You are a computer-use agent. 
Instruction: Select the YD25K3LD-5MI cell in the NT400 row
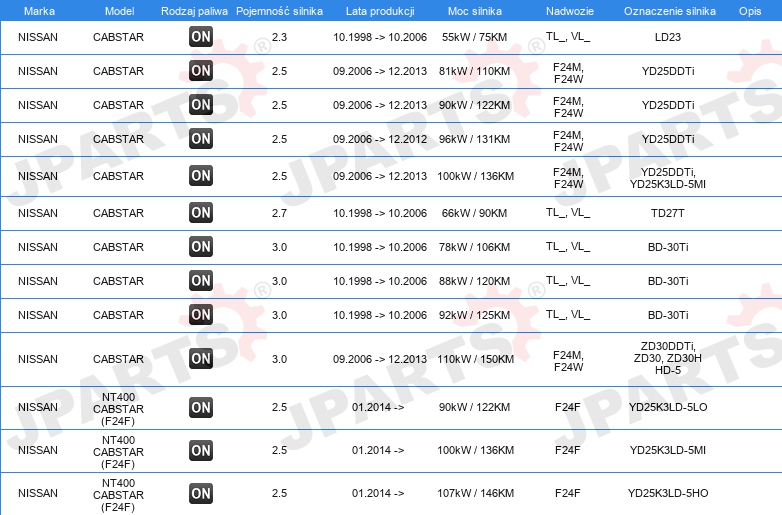668,450
